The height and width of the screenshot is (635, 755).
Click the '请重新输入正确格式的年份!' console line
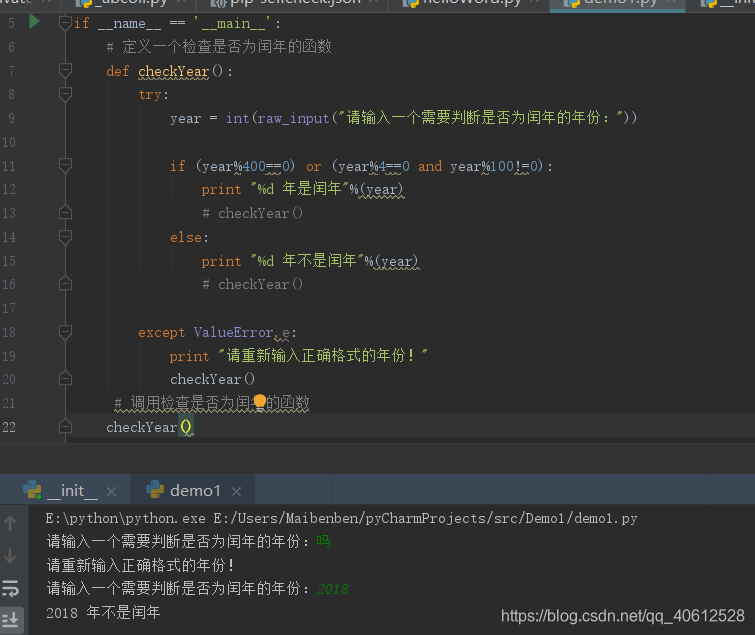(x=141, y=565)
